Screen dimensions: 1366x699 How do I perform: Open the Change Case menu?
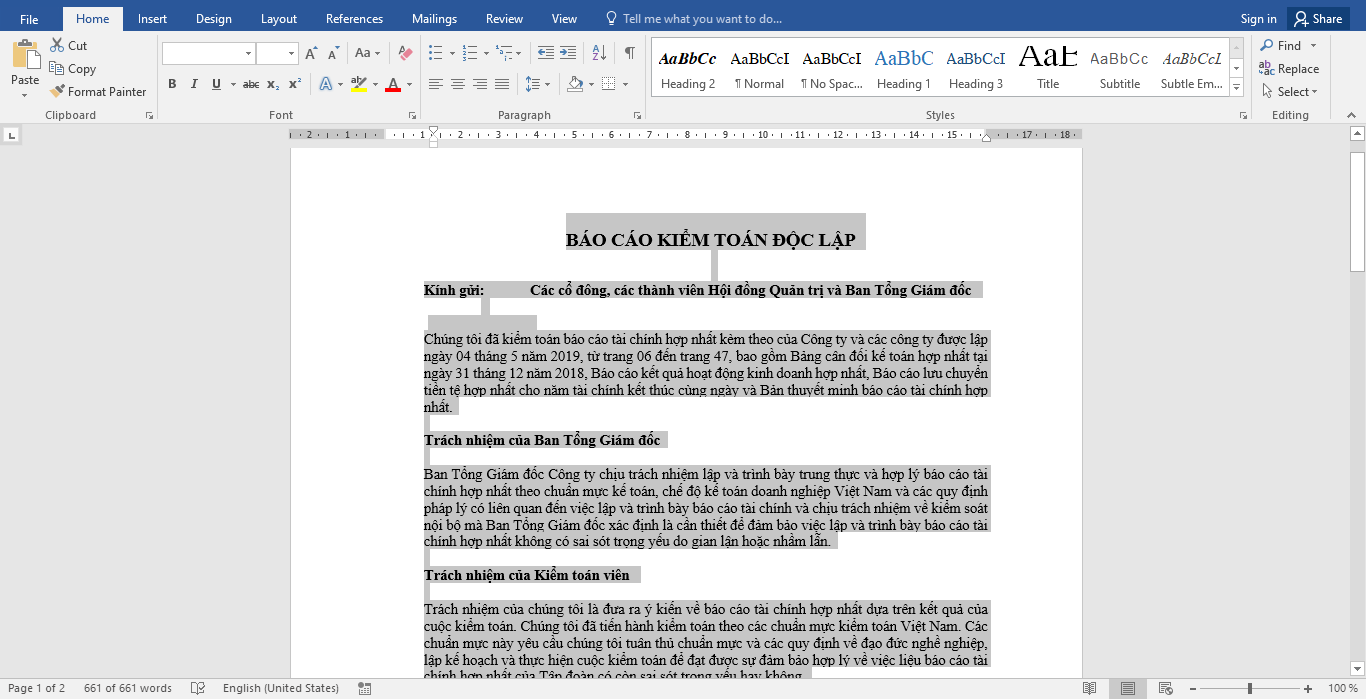click(x=367, y=53)
